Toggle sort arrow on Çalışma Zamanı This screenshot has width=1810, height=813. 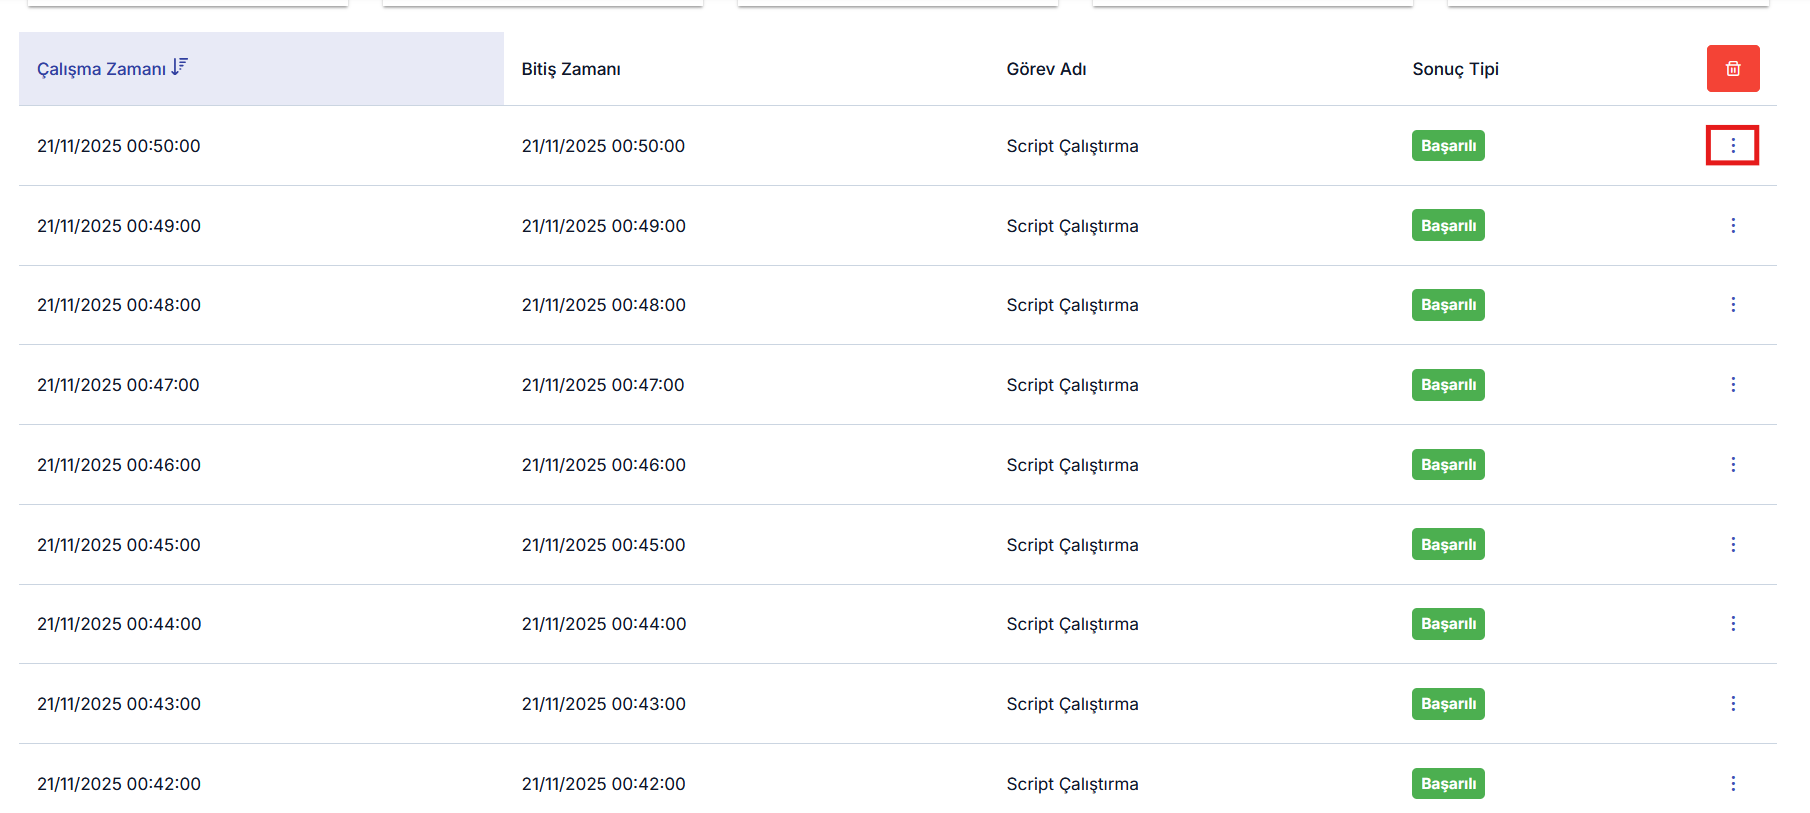click(179, 67)
